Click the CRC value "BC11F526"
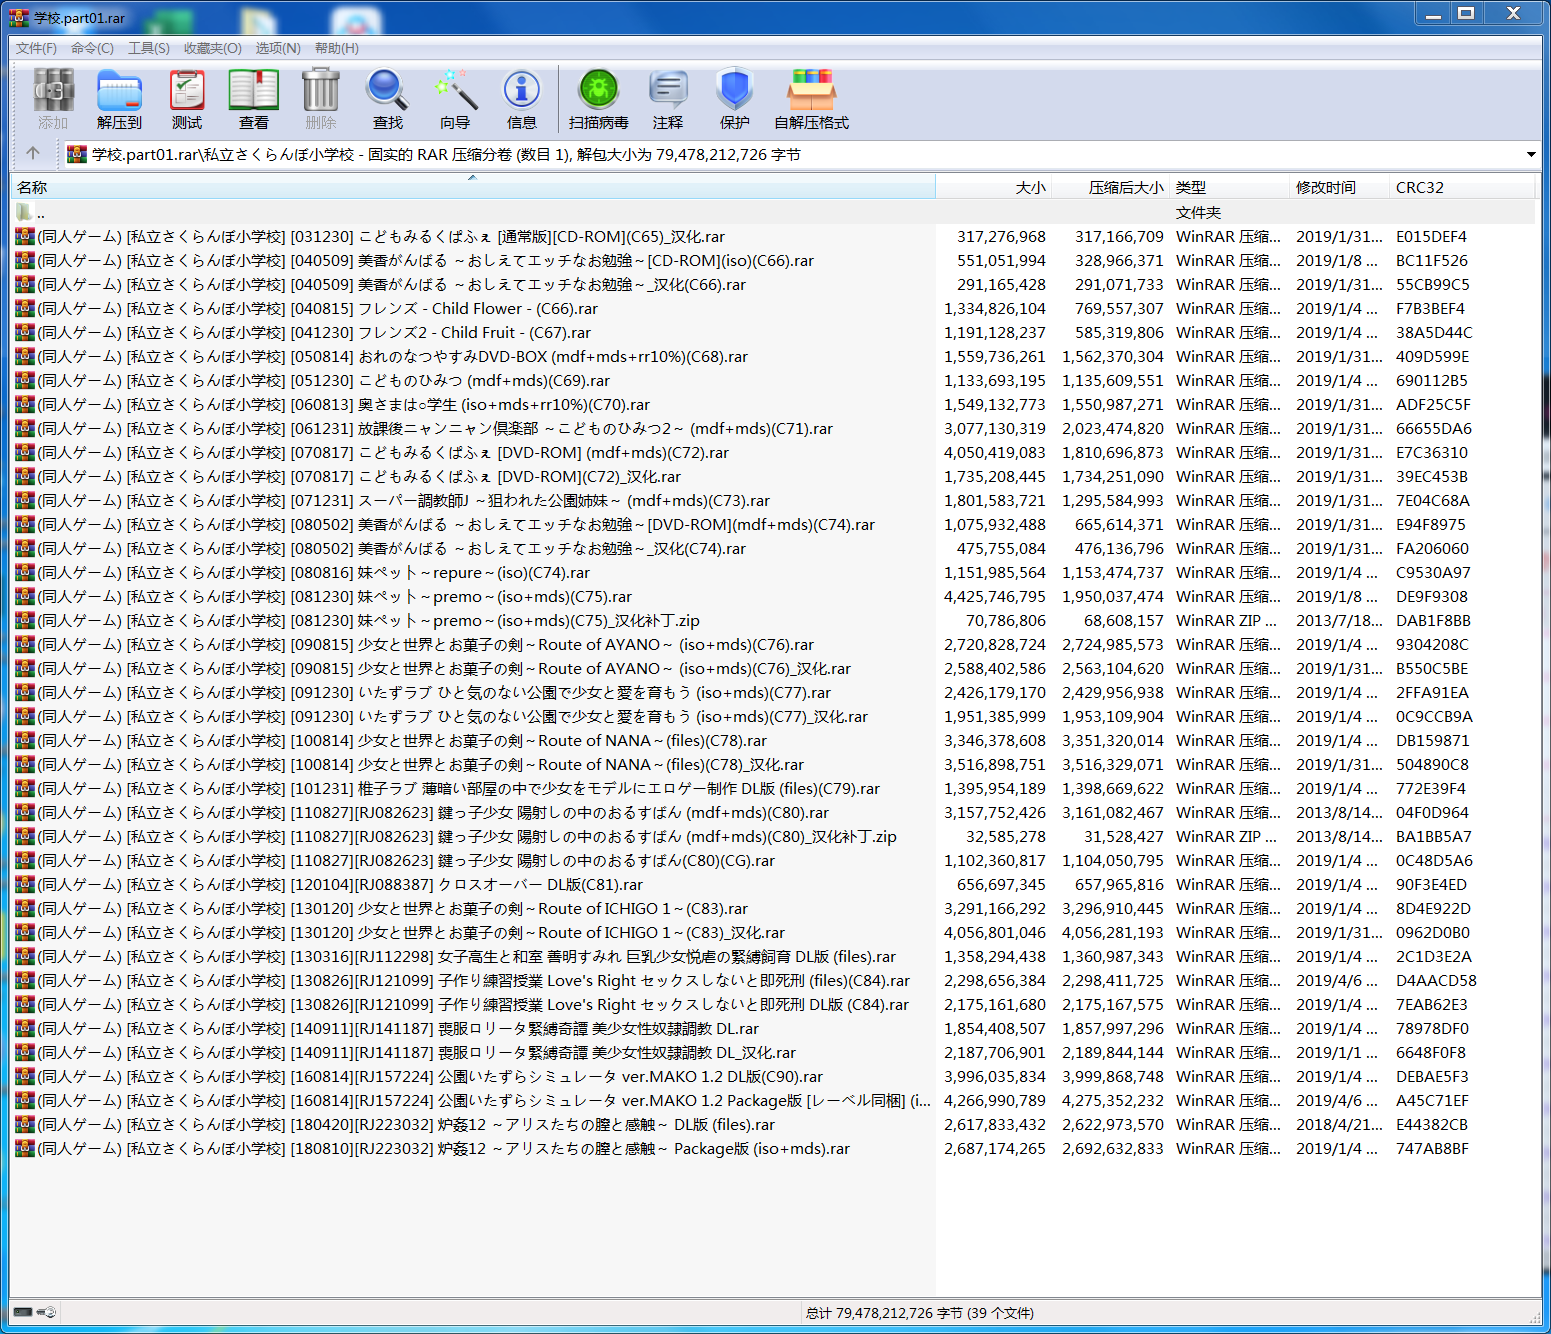Image resolution: width=1551 pixels, height=1334 pixels. [x=1432, y=261]
